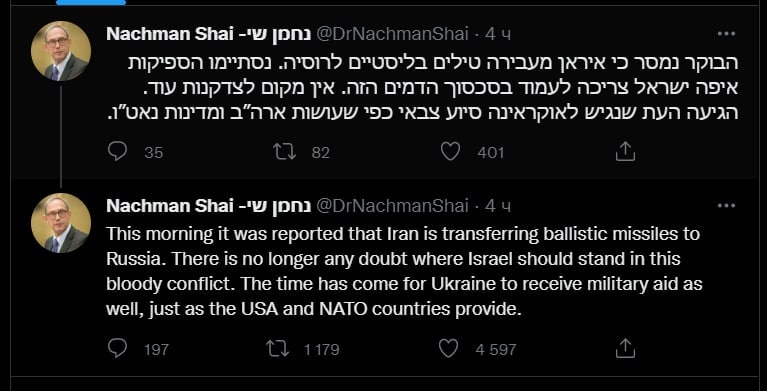This screenshot has height=391, width=767.
Task: Open Nachman Shai display name on first tweet
Action: pyautogui.click(x=209, y=34)
